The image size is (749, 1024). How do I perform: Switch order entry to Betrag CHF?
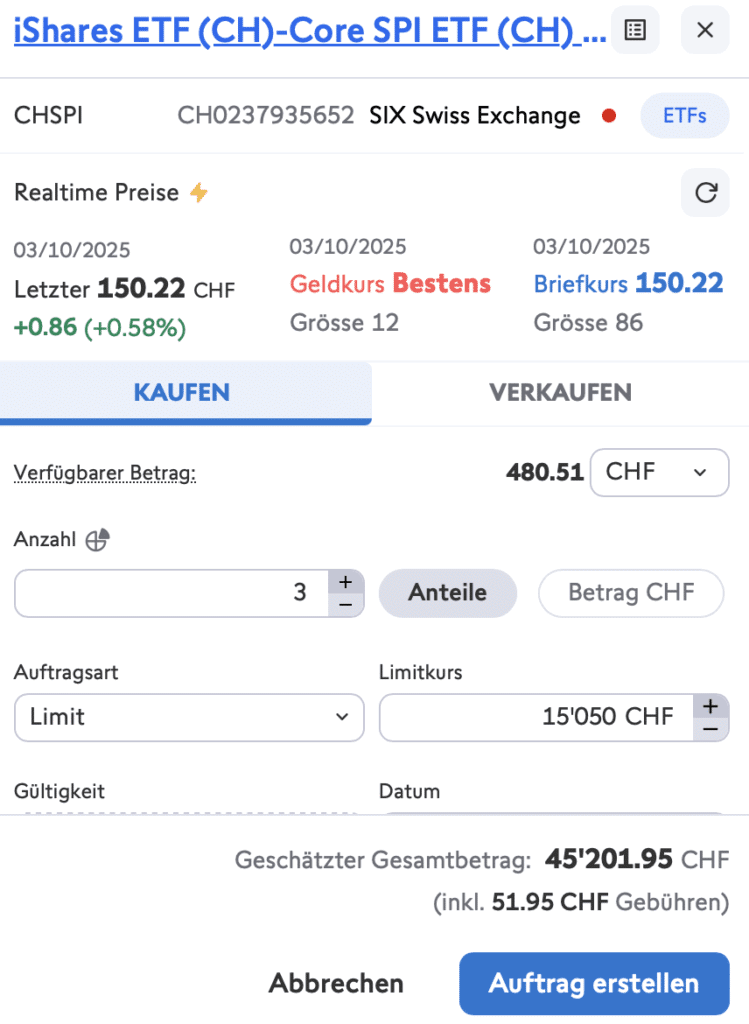pyautogui.click(x=630, y=593)
